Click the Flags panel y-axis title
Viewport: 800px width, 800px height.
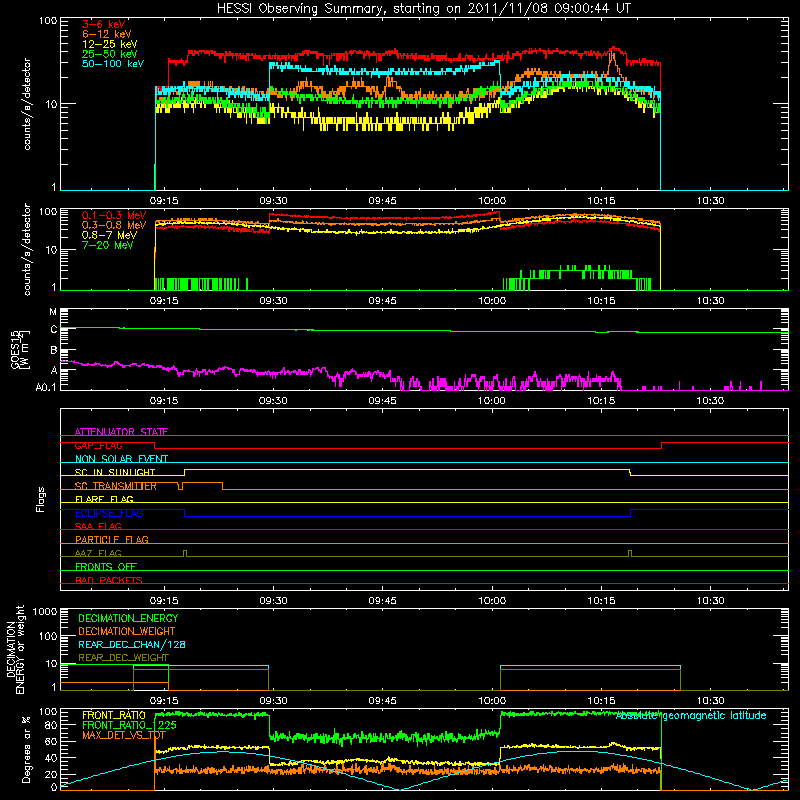(x=41, y=499)
